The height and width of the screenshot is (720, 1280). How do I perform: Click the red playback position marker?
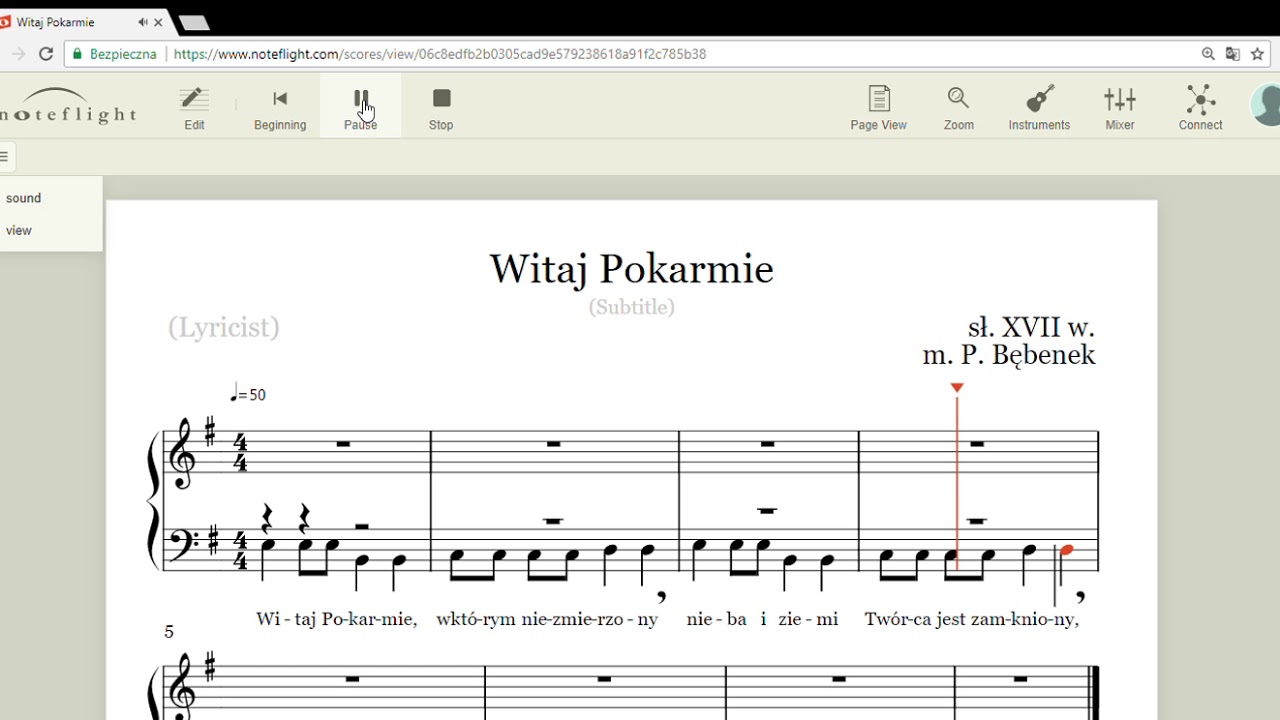(957, 388)
